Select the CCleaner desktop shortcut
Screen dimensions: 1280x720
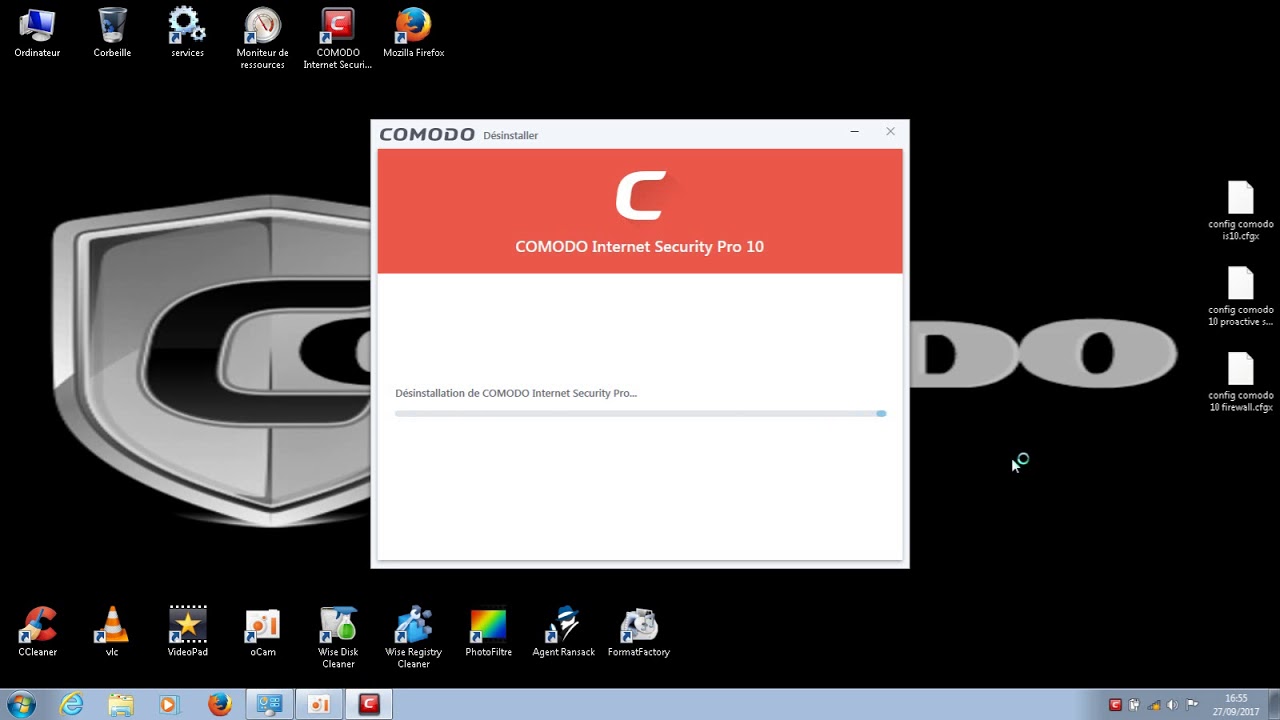(x=37, y=632)
